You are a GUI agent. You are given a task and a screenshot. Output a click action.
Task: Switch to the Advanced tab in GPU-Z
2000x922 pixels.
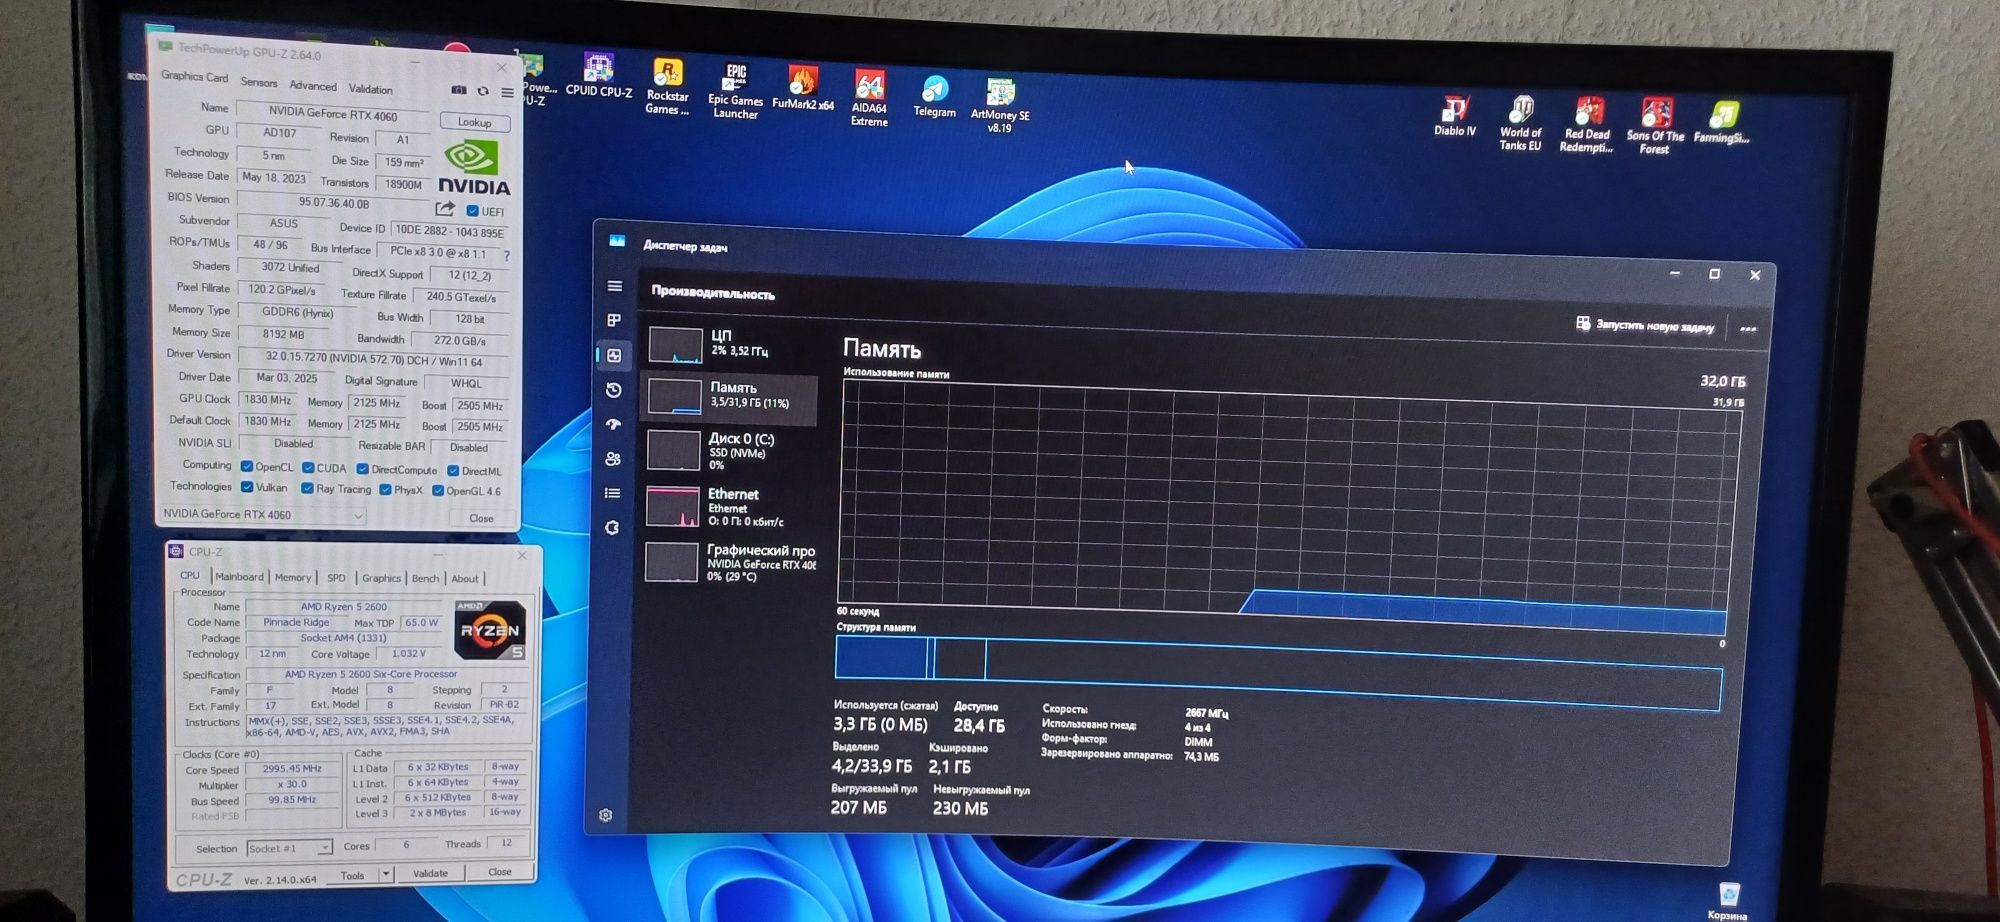[x=313, y=86]
